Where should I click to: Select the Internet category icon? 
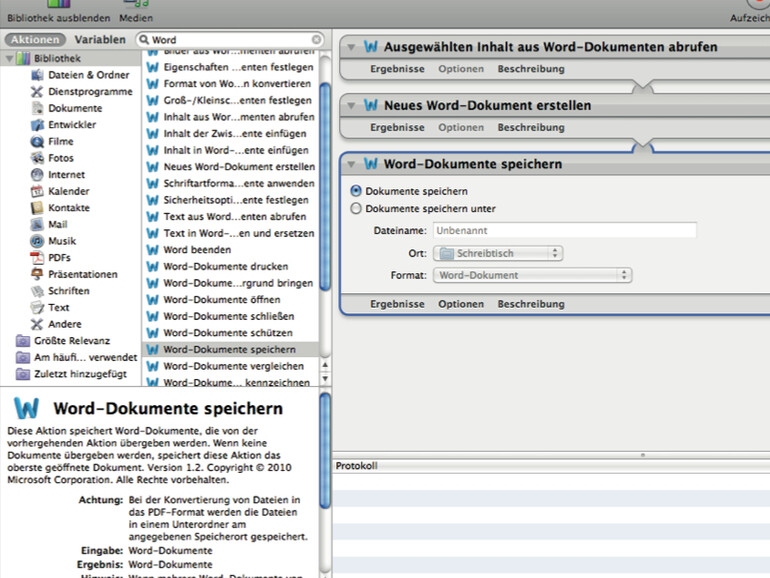37,174
